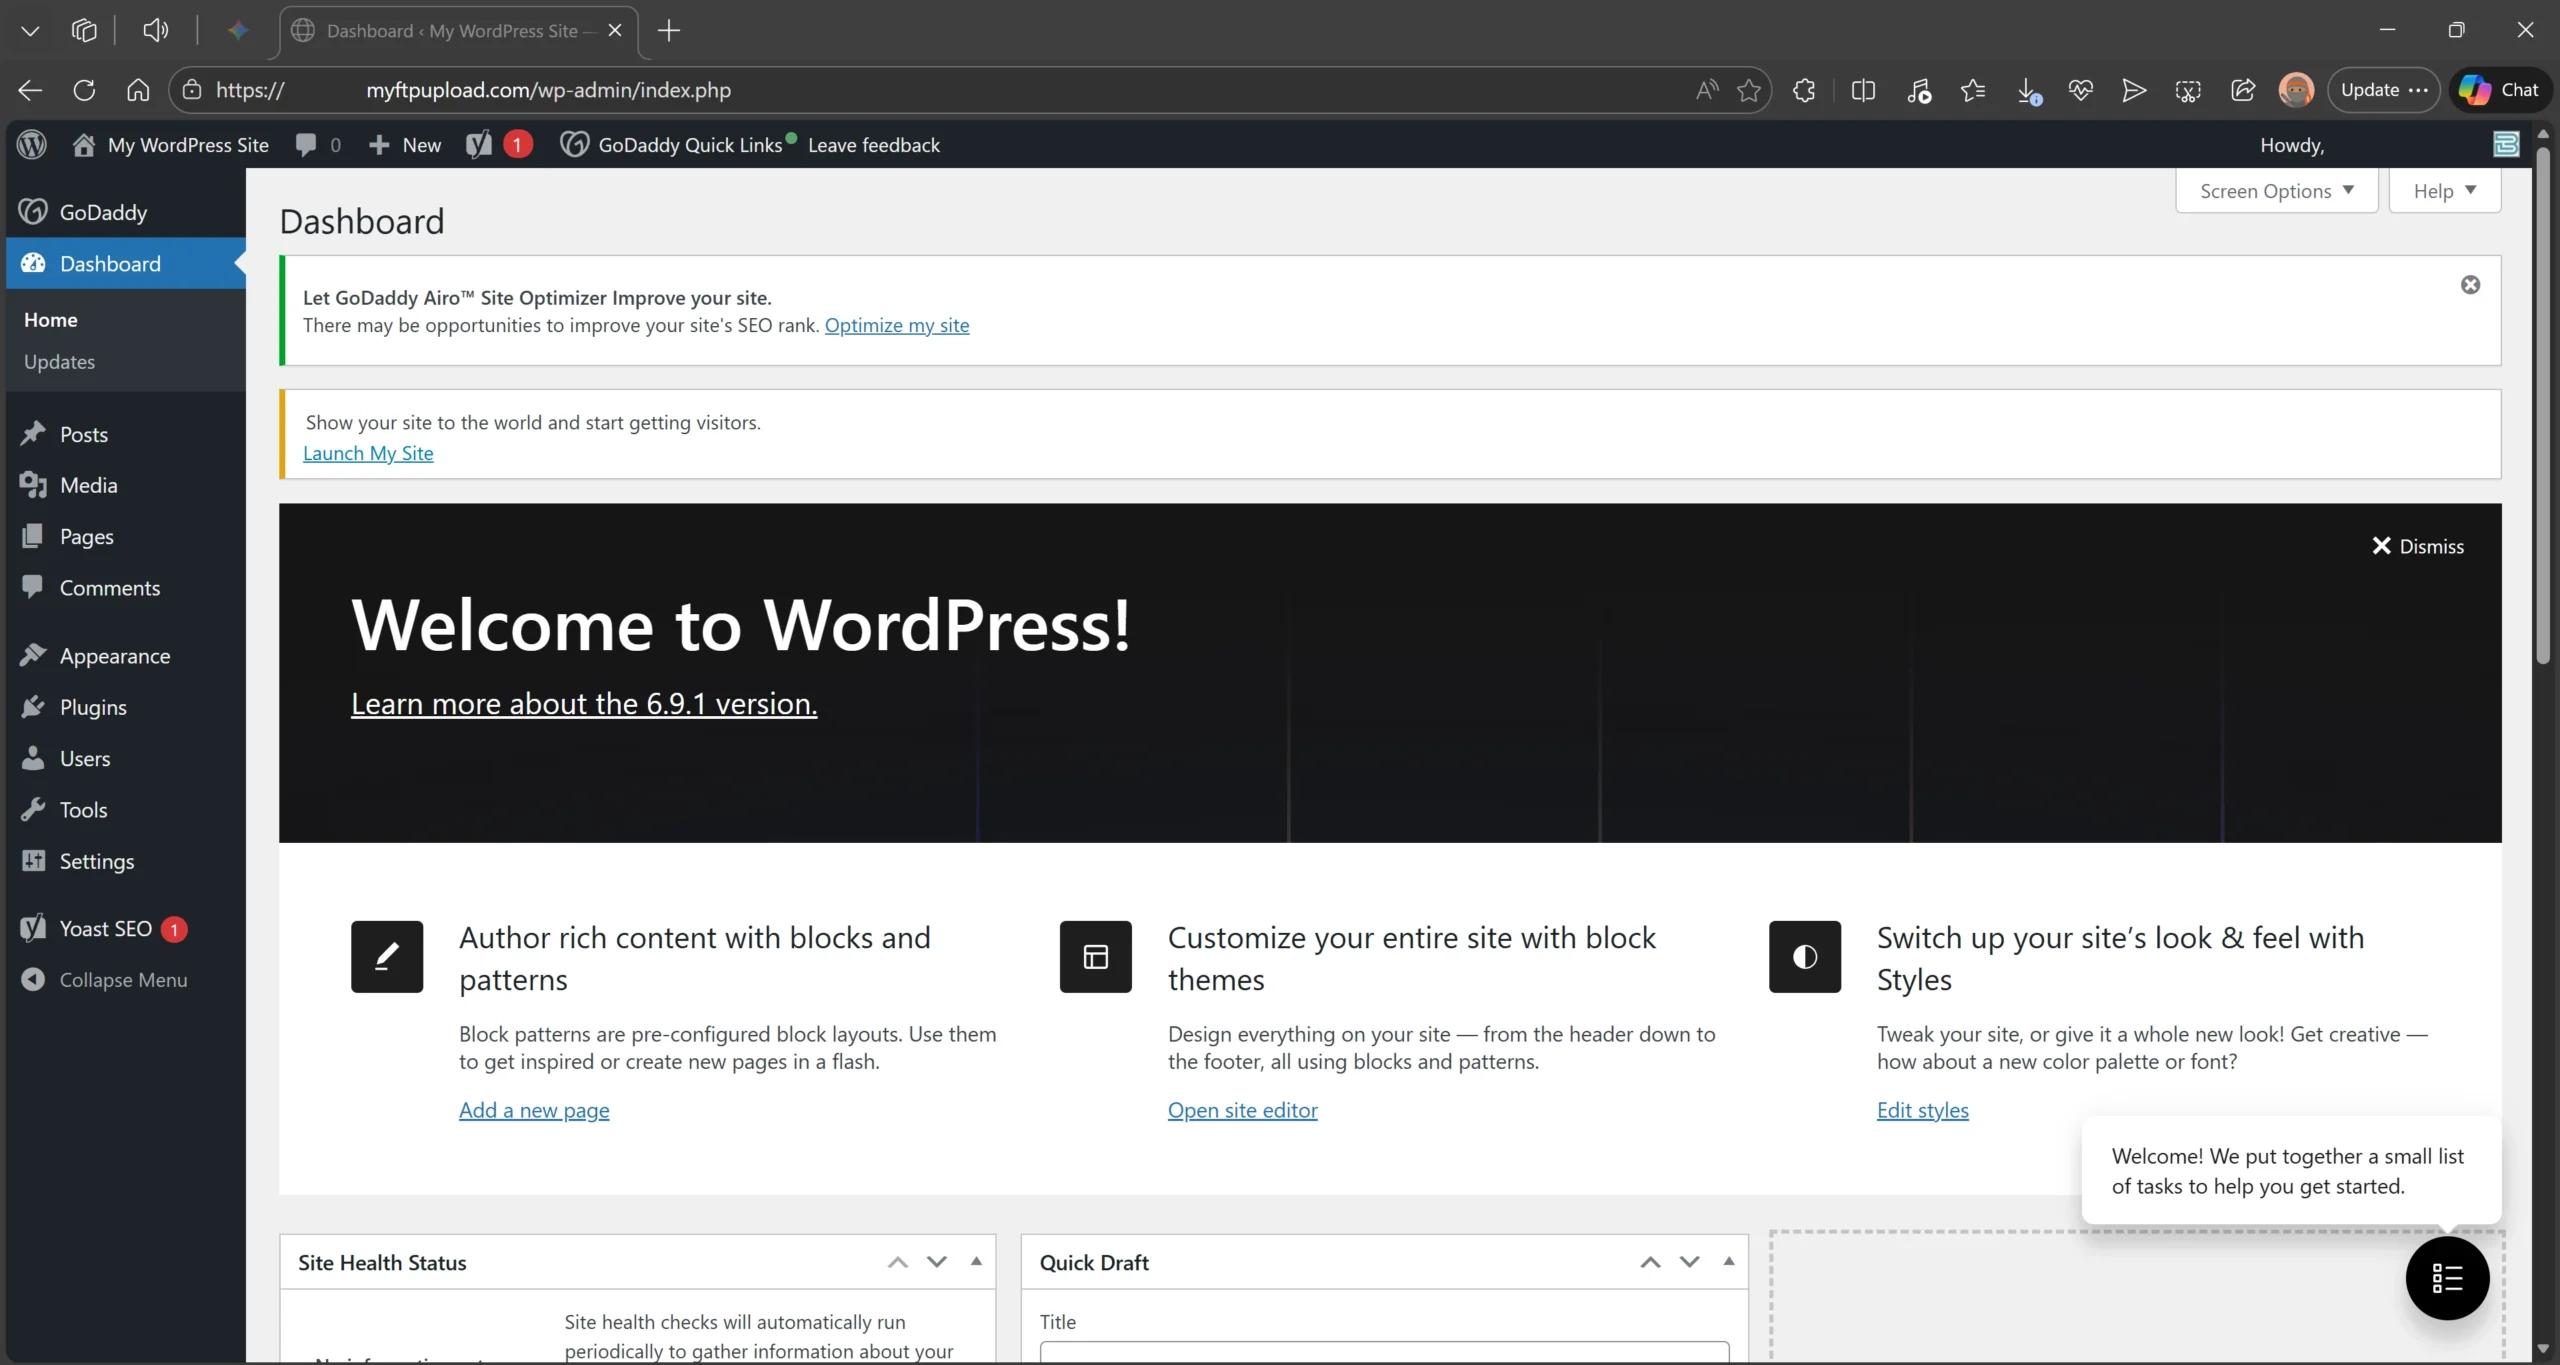
Task: Click the half-circle Styles icon
Action: pos(1805,957)
